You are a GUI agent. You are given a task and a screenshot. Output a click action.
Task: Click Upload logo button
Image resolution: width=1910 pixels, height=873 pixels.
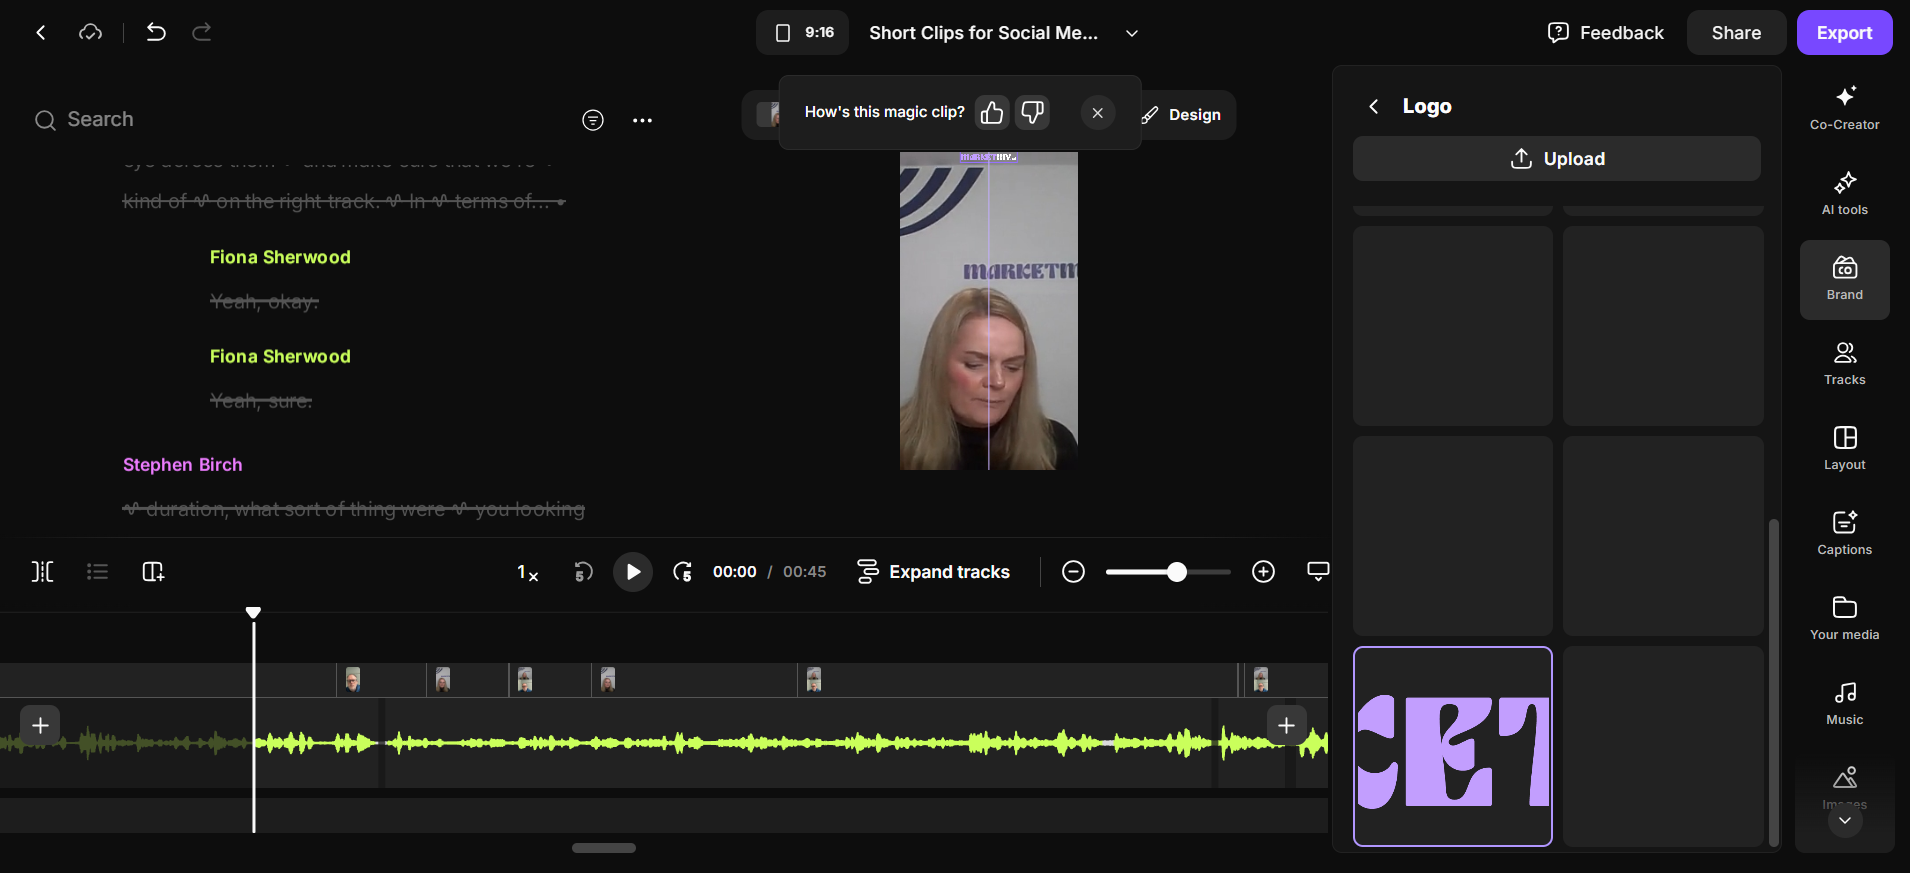tap(1557, 159)
